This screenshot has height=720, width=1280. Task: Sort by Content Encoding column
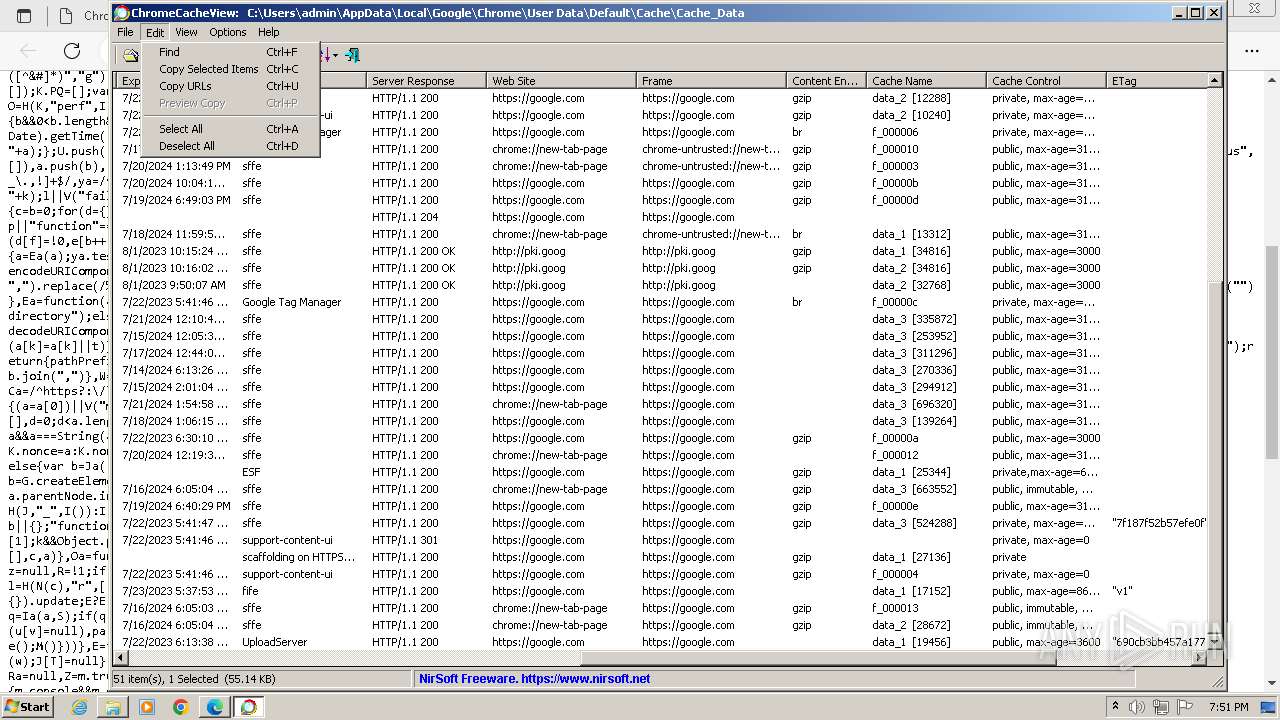click(826, 81)
